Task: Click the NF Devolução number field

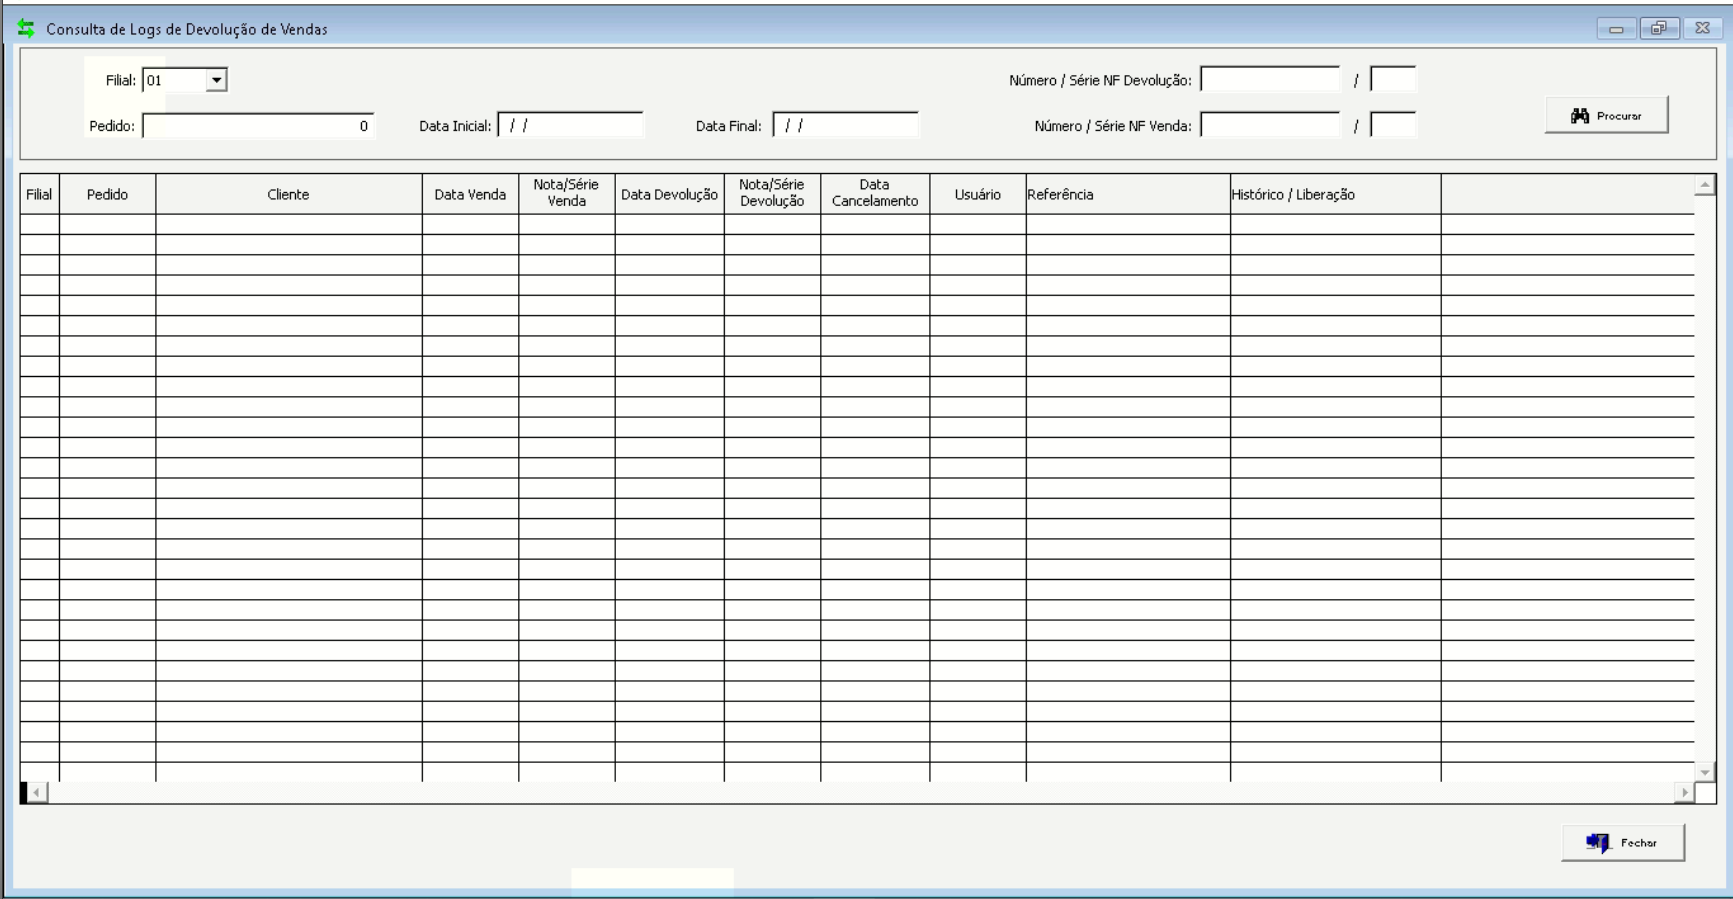Action: 1270,80
